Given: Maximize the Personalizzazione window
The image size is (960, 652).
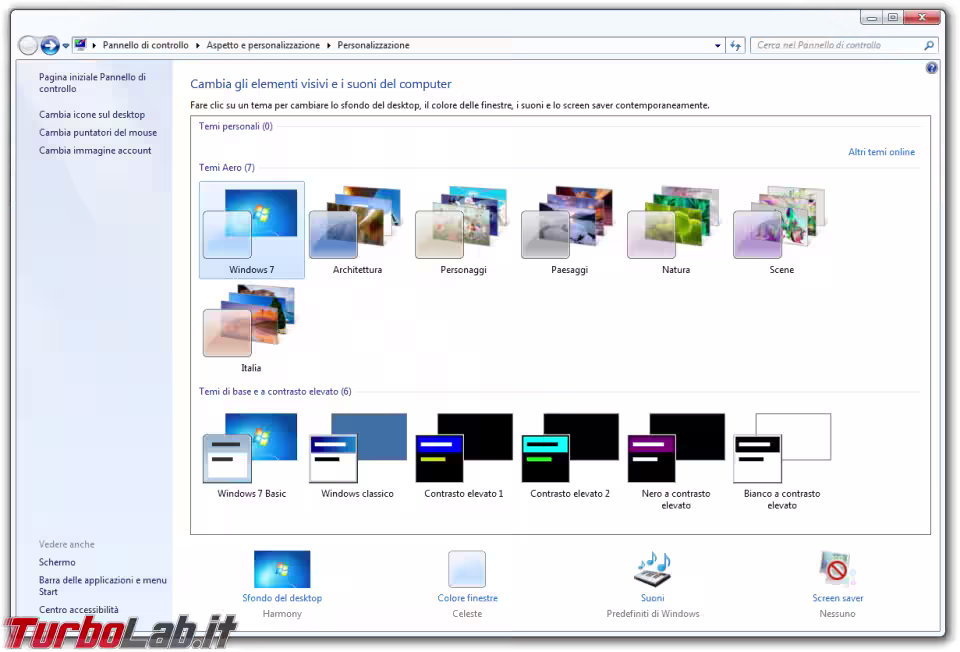Looking at the screenshot, I should [x=892, y=18].
